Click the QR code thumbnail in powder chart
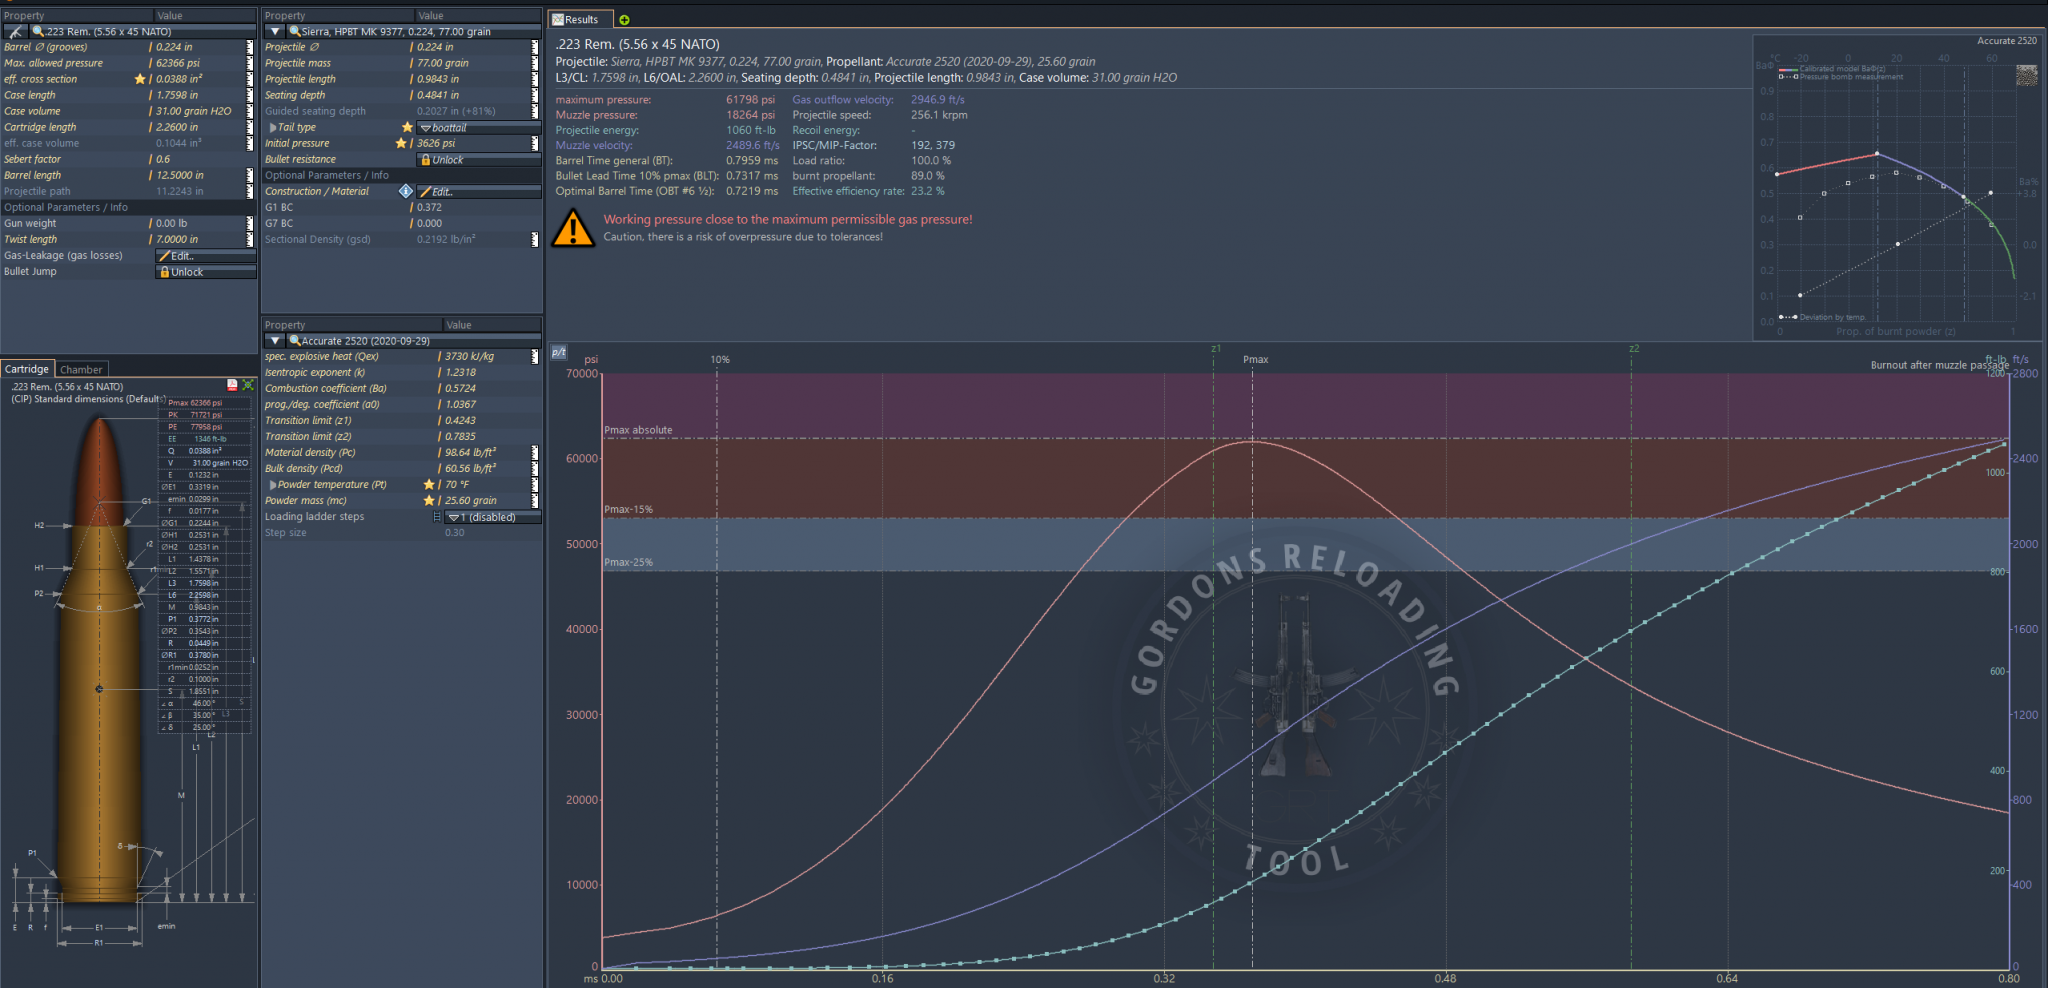 [x=2026, y=75]
